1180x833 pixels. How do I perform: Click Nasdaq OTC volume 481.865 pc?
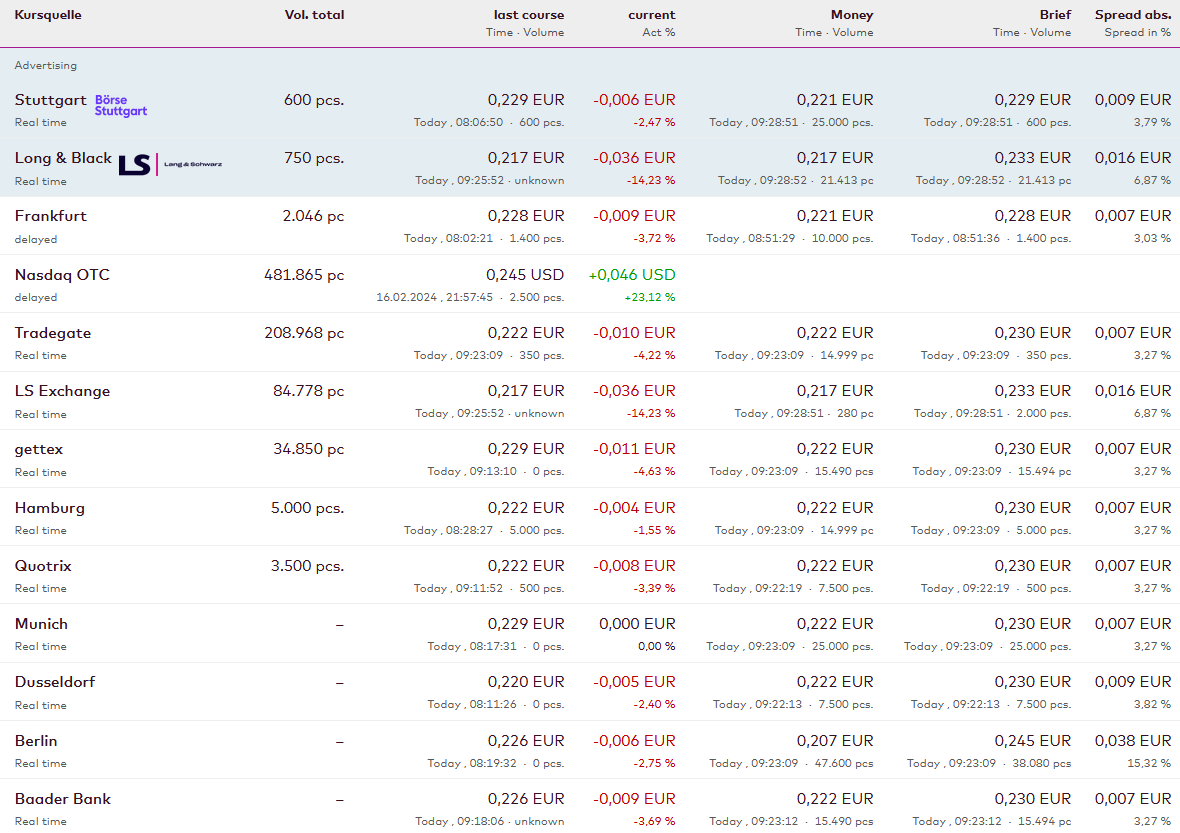(304, 275)
